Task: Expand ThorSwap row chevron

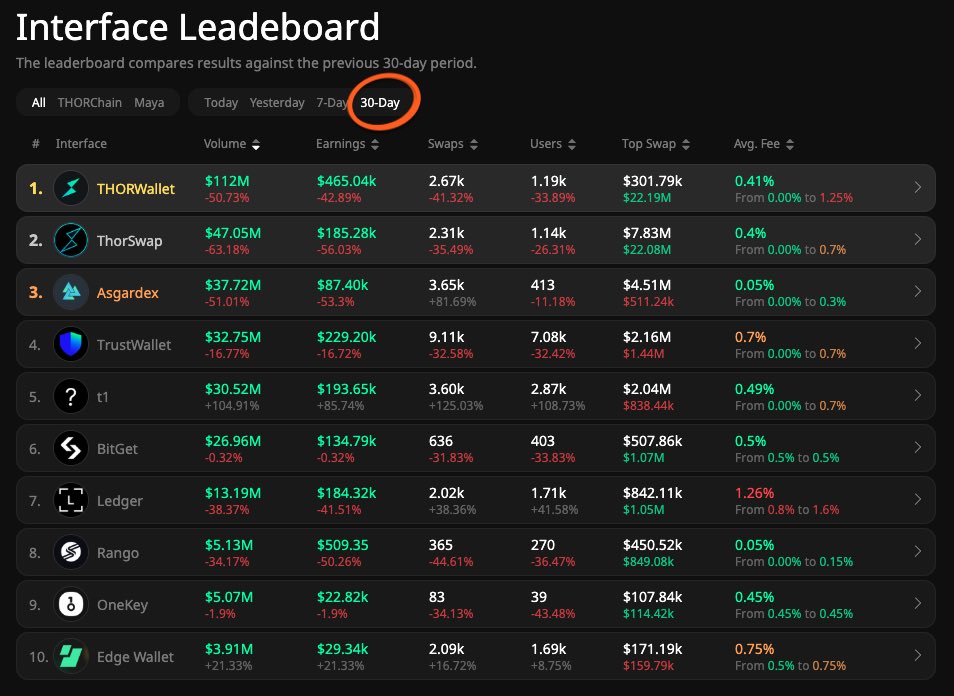Action: [x=917, y=240]
